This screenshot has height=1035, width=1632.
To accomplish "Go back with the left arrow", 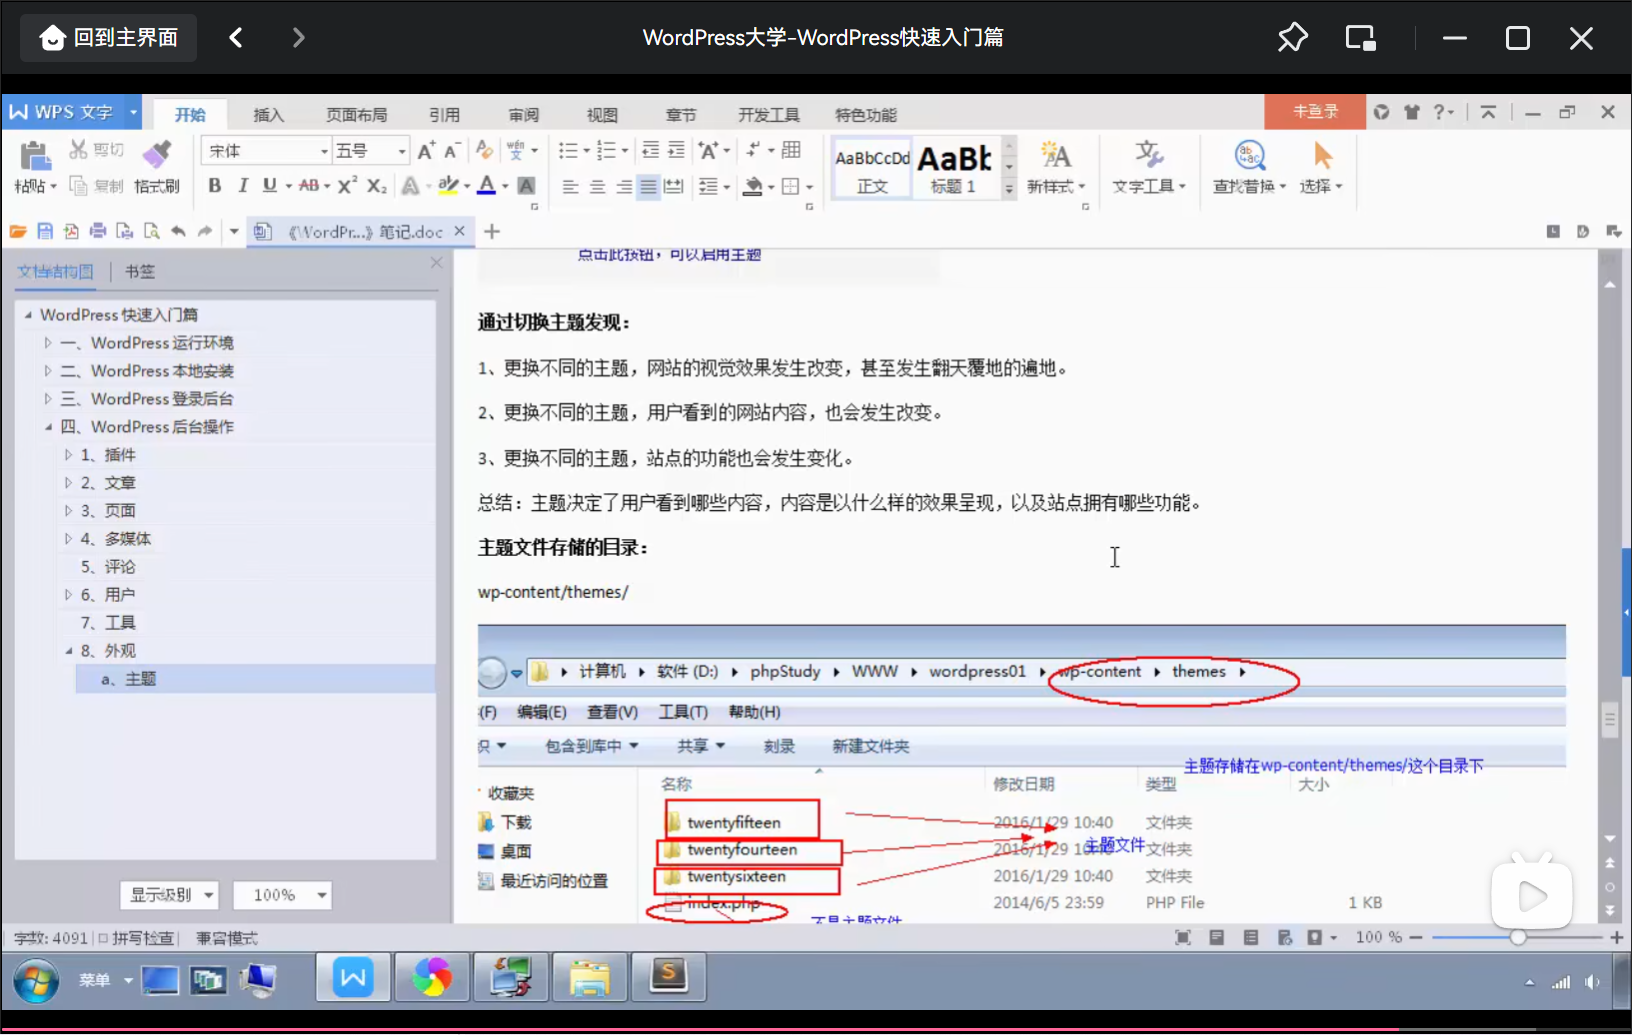I will (236, 38).
